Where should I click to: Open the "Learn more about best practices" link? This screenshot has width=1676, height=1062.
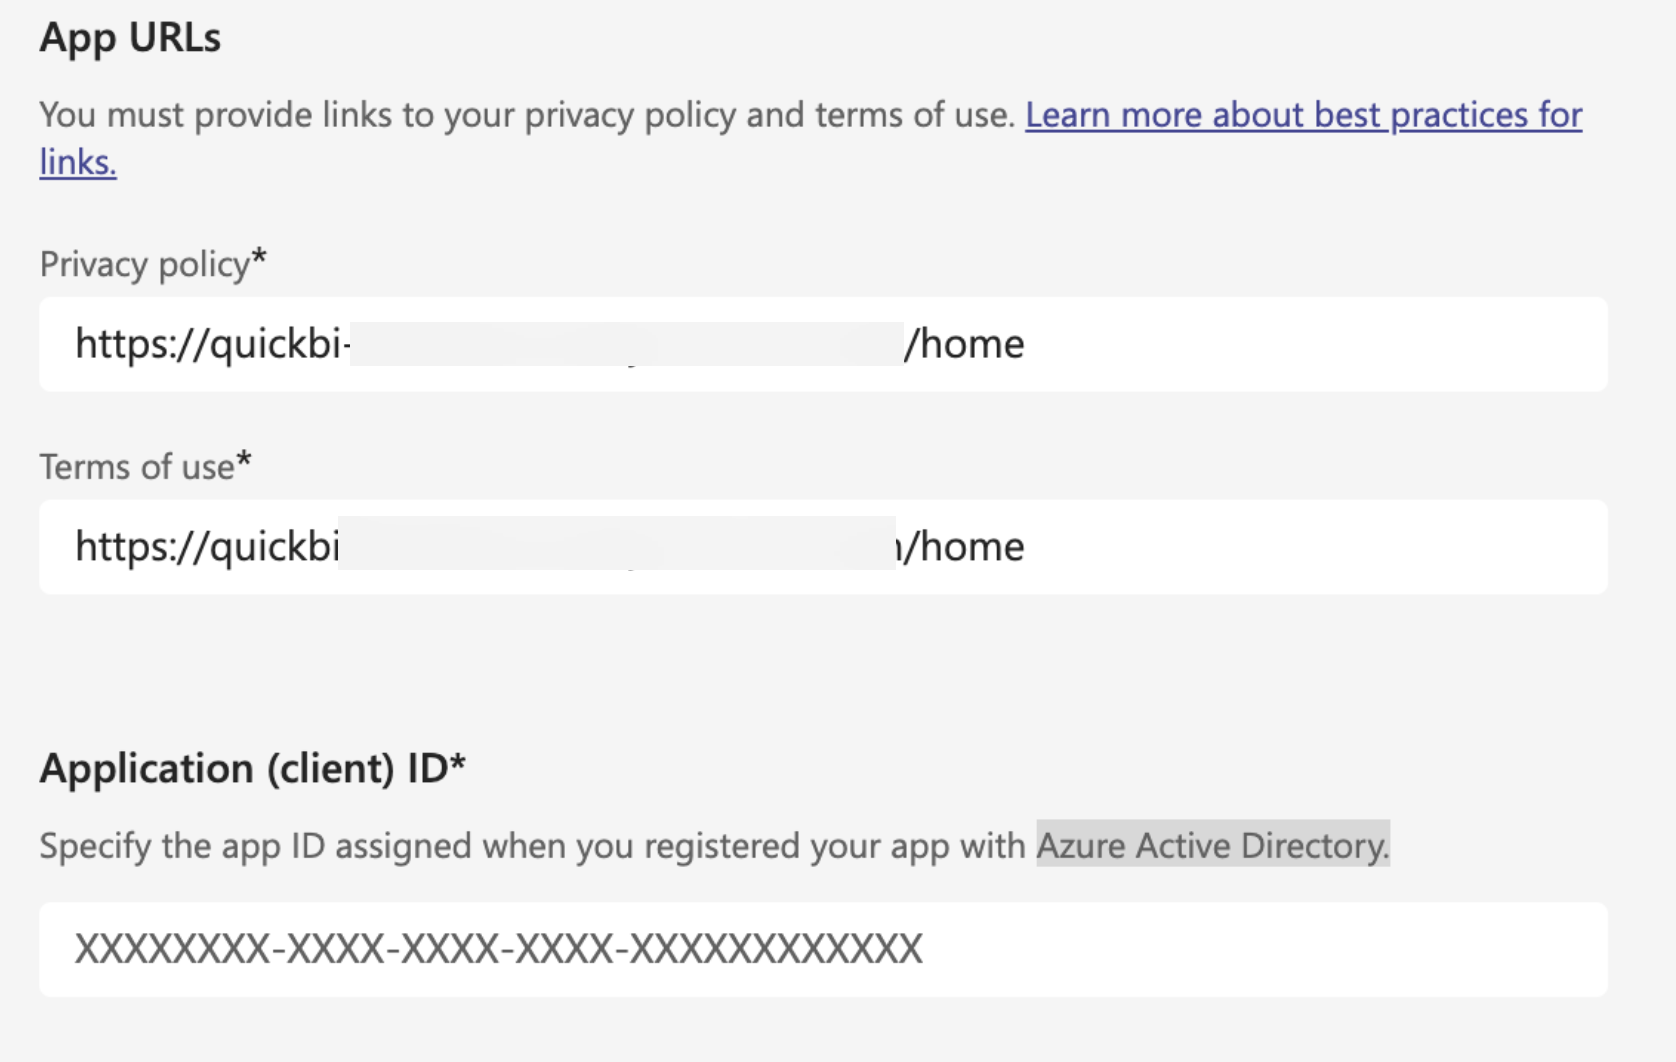click(x=1302, y=115)
